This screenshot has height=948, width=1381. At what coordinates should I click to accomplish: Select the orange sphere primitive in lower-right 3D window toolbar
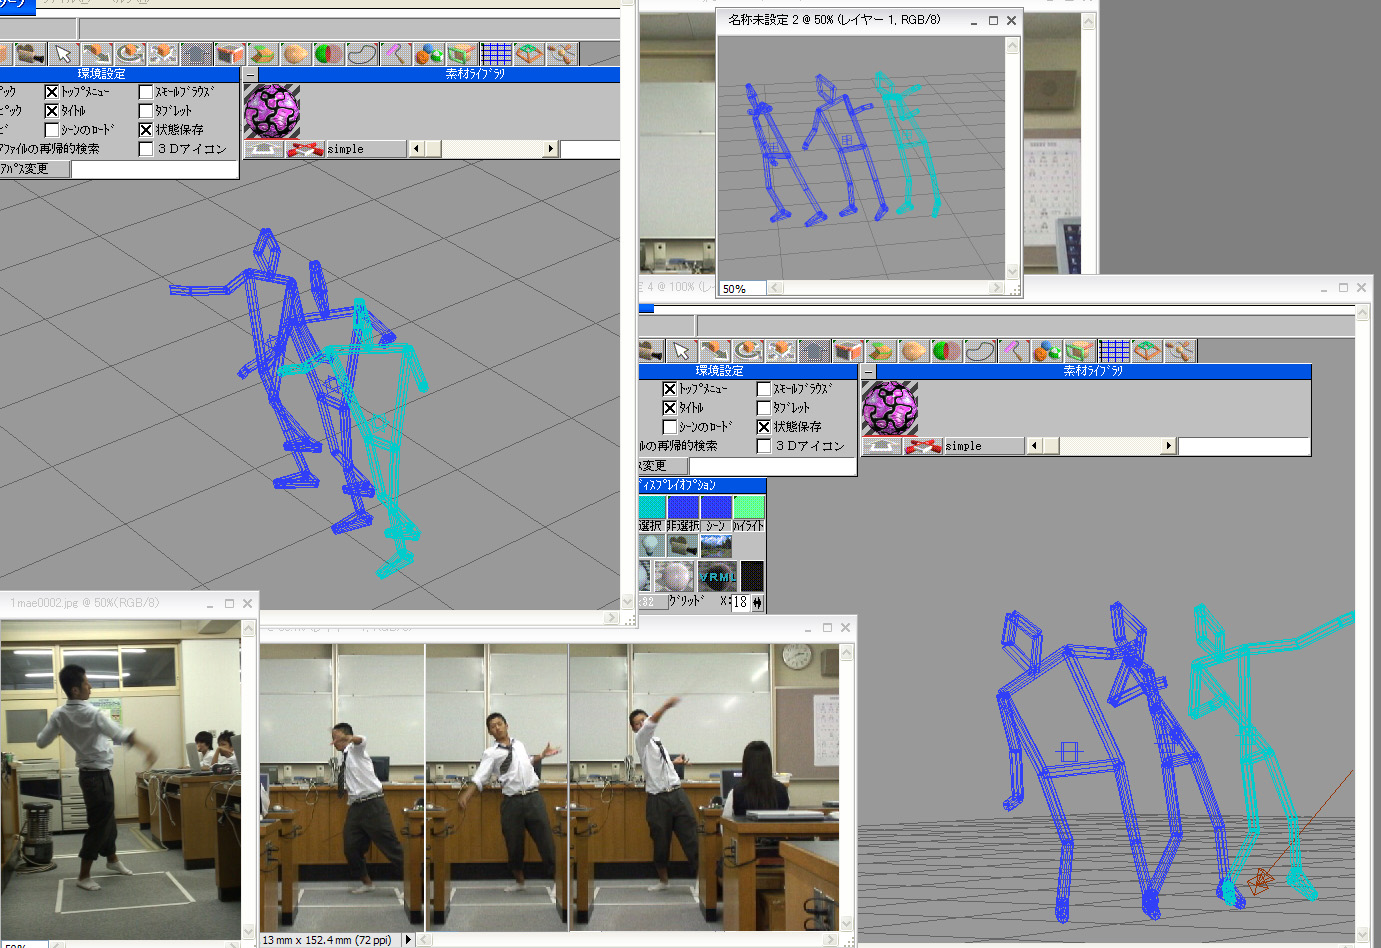pyautogui.click(x=914, y=351)
